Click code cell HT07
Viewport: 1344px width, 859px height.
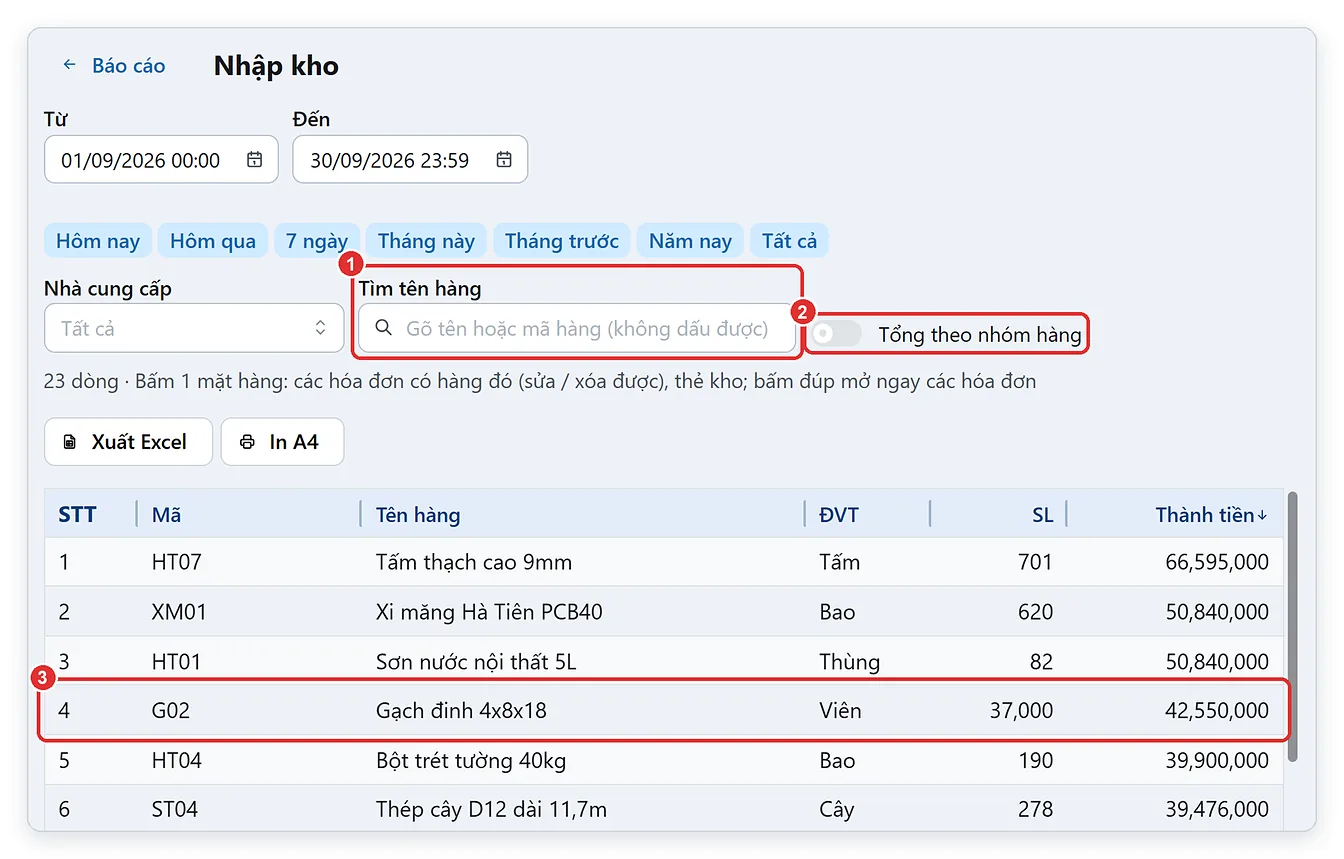point(177,562)
